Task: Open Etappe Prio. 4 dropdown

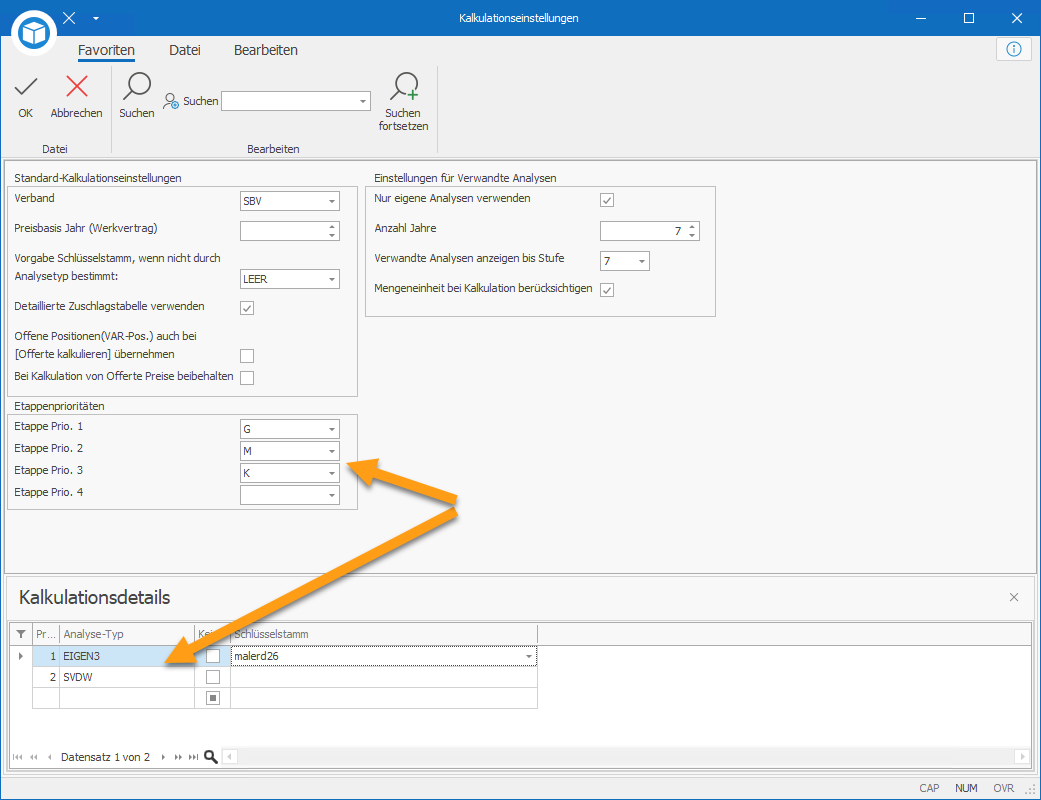Action: tap(332, 495)
